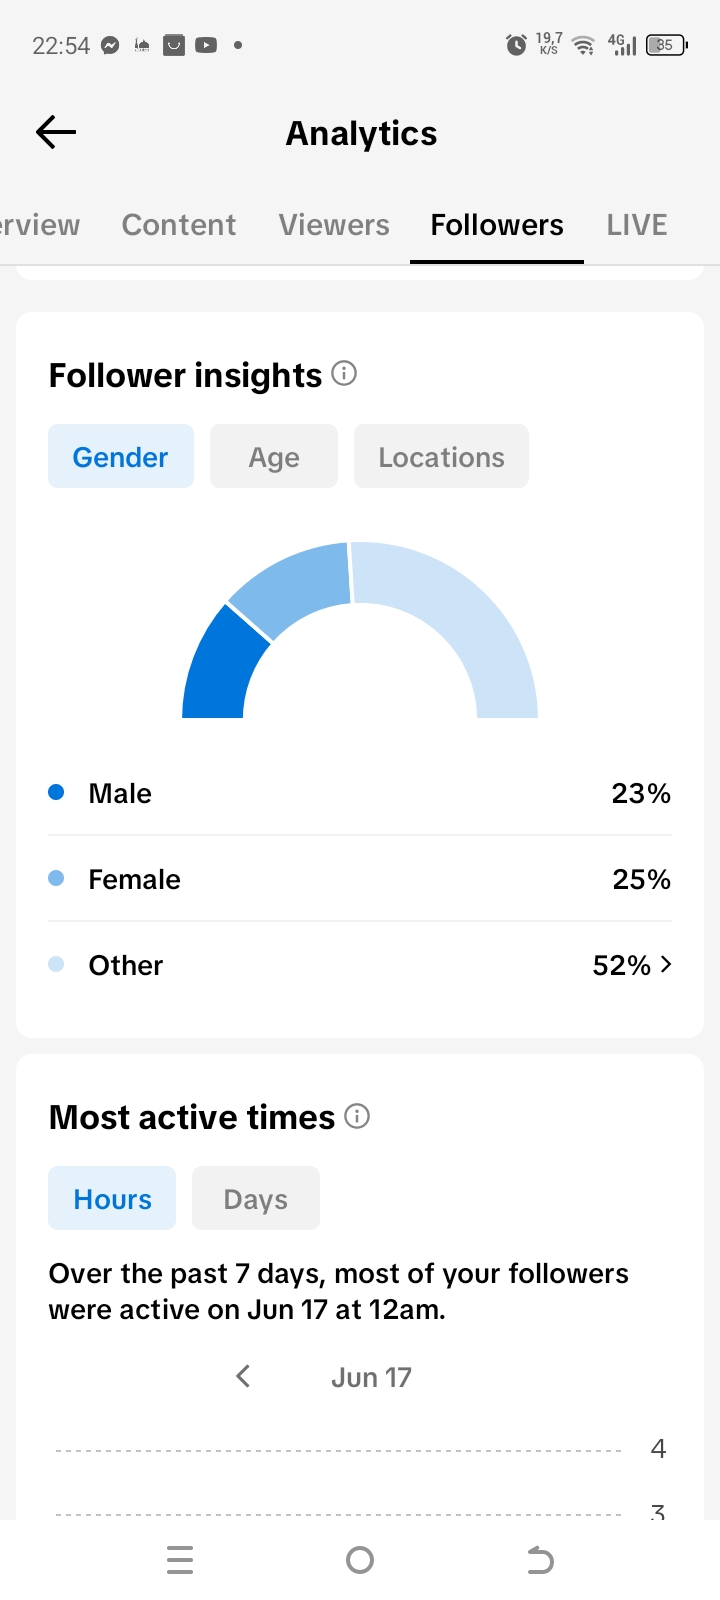Select the Gender filter chip
The width and height of the screenshot is (720, 1600).
(121, 456)
